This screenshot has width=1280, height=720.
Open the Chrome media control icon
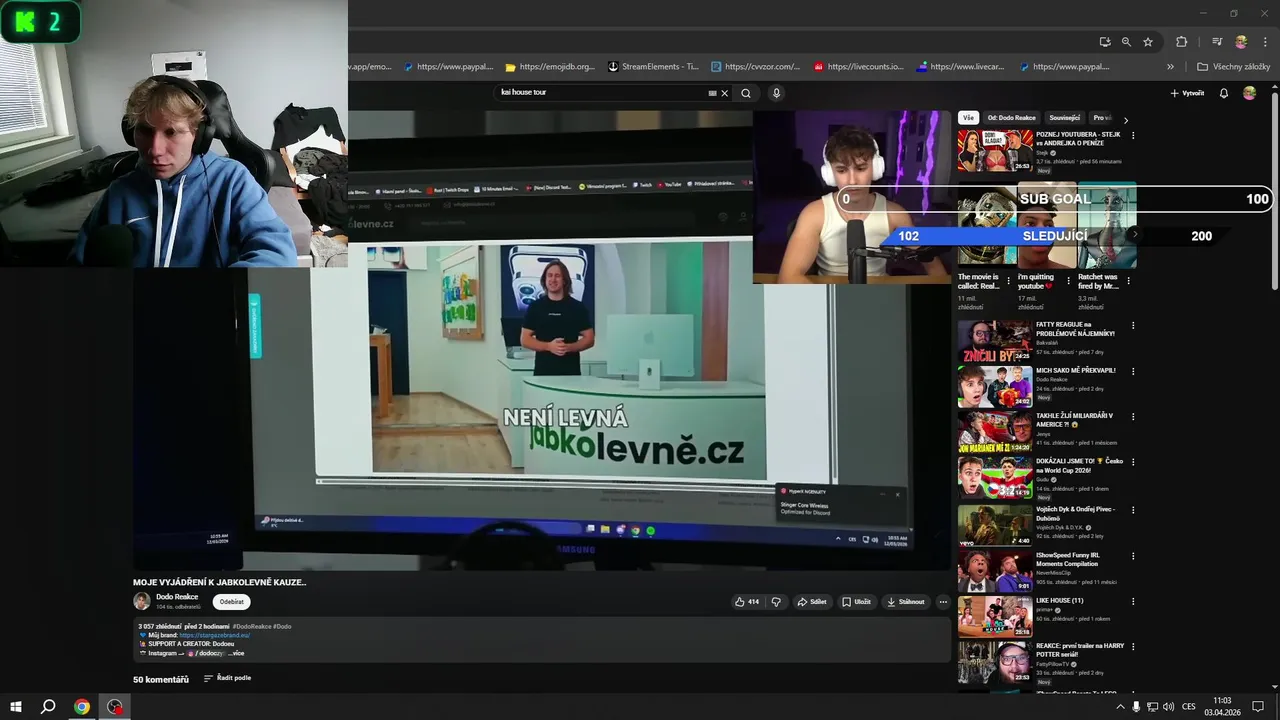(1217, 42)
